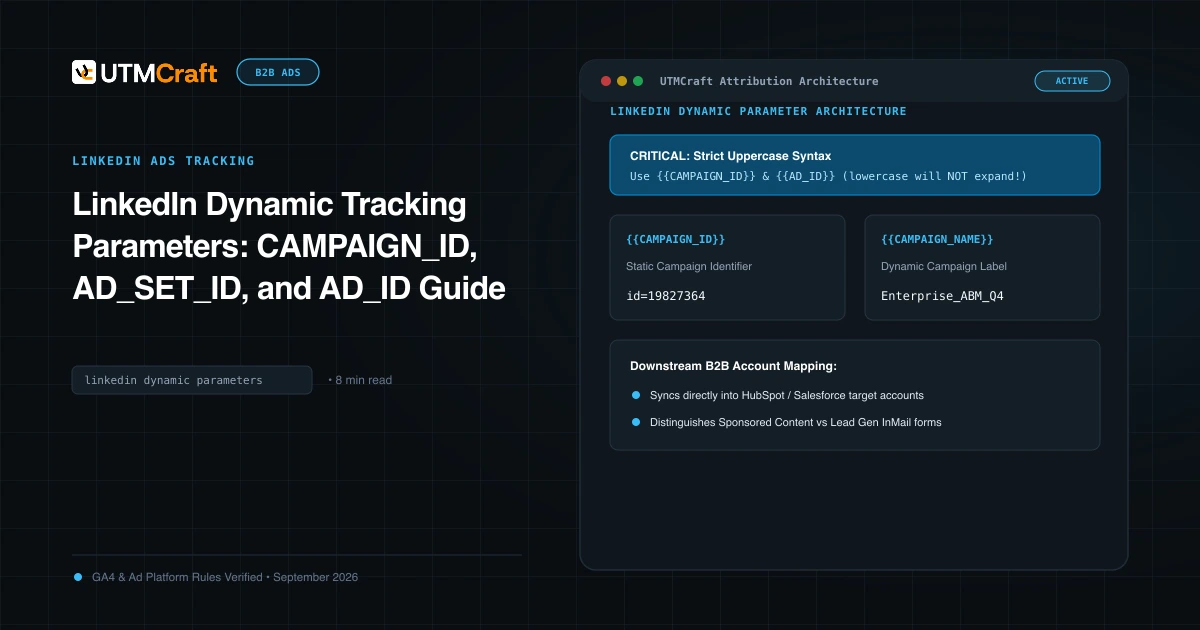The height and width of the screenshot is (630, 1200).
Task: Click the LINKEDIN ADS TRACKING category label
Action: [164, 161]
